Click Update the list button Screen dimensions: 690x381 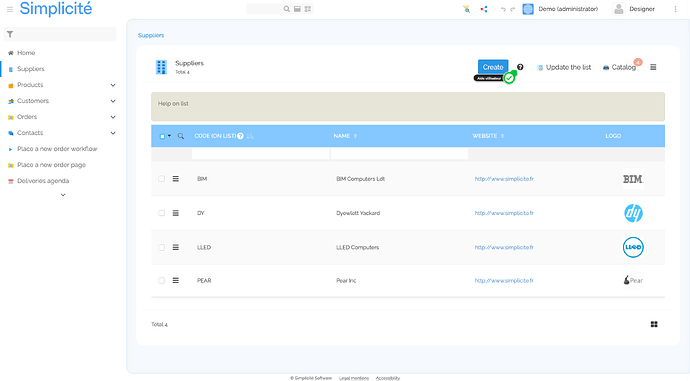coord(564,67)
